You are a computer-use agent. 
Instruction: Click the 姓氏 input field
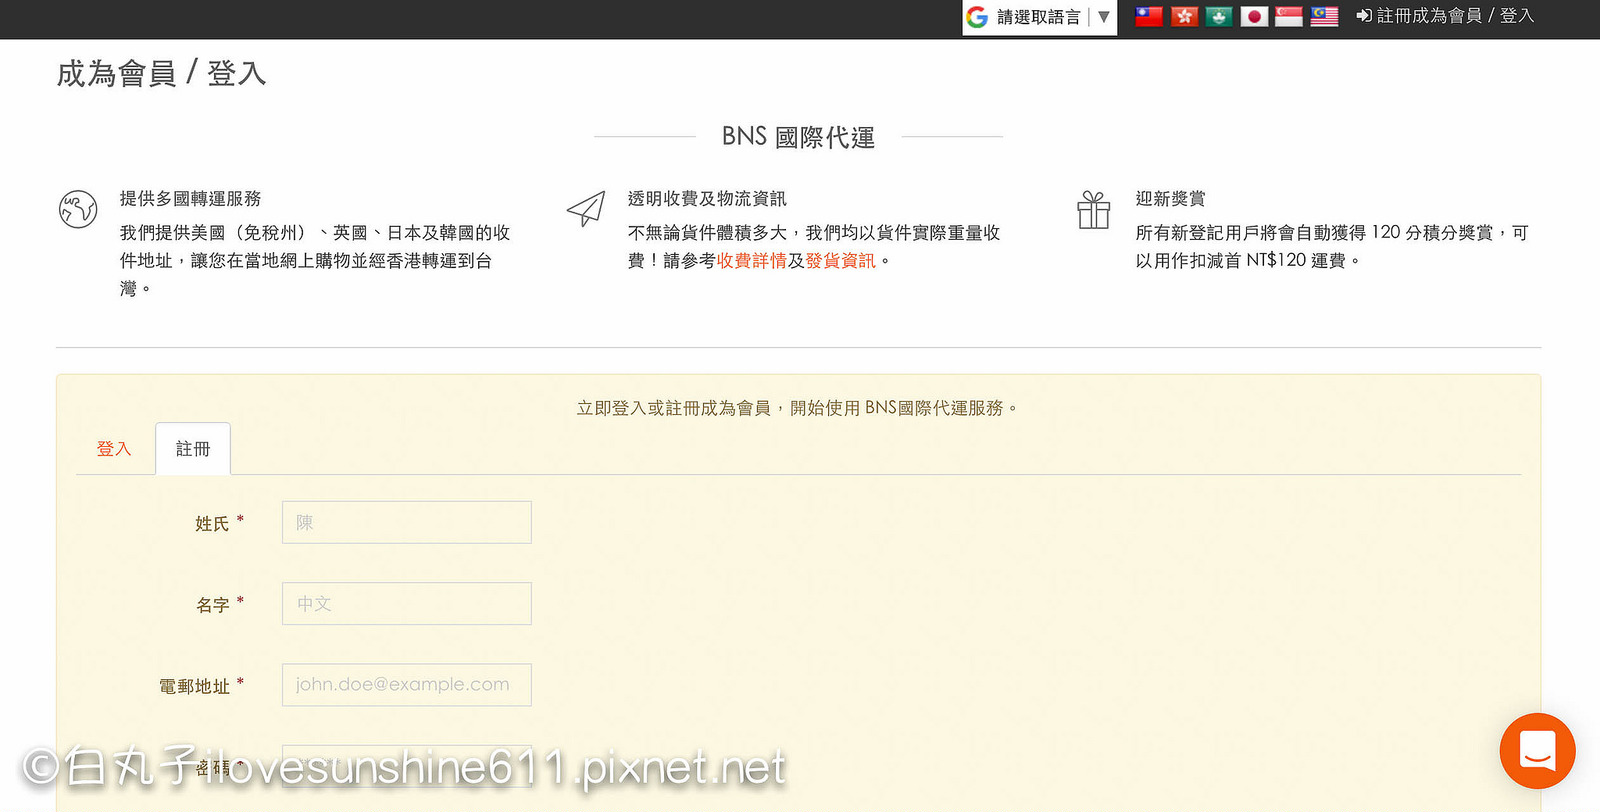406,523
